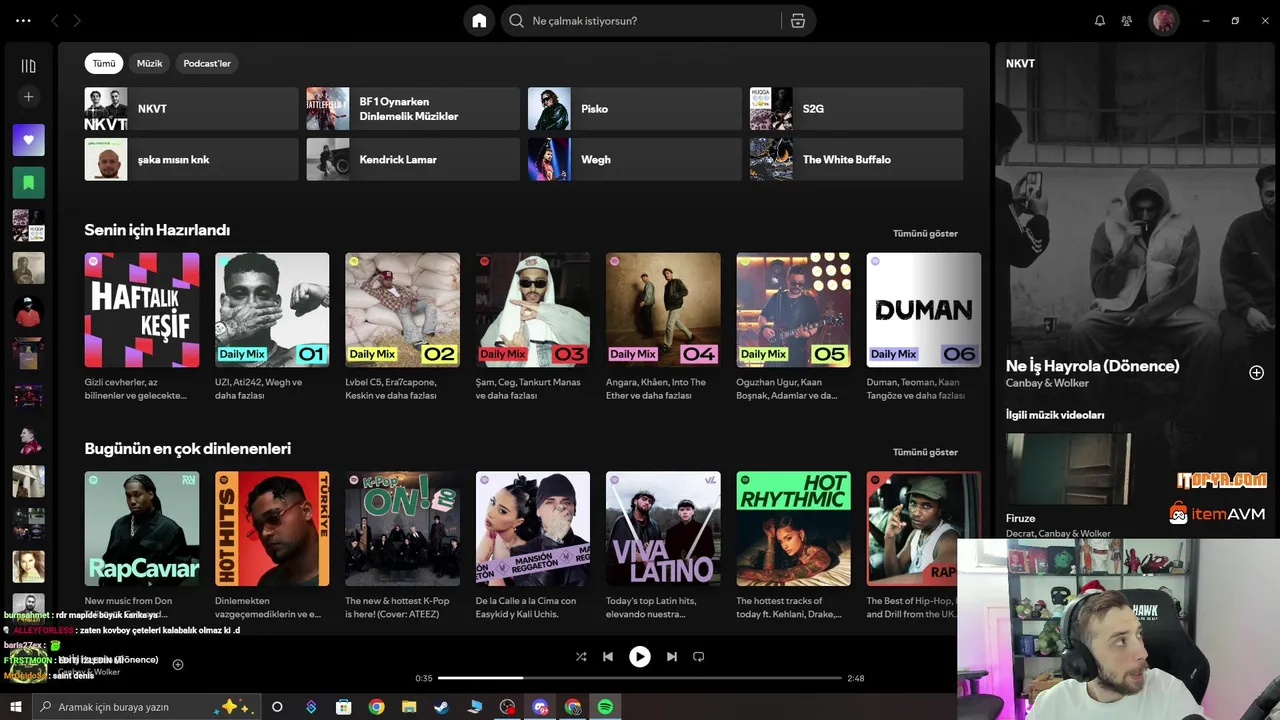Add current song via bottom-bar plus icon
Image resolution: width=1280 pixels, height=720 pixels.
tap(178, 664)
